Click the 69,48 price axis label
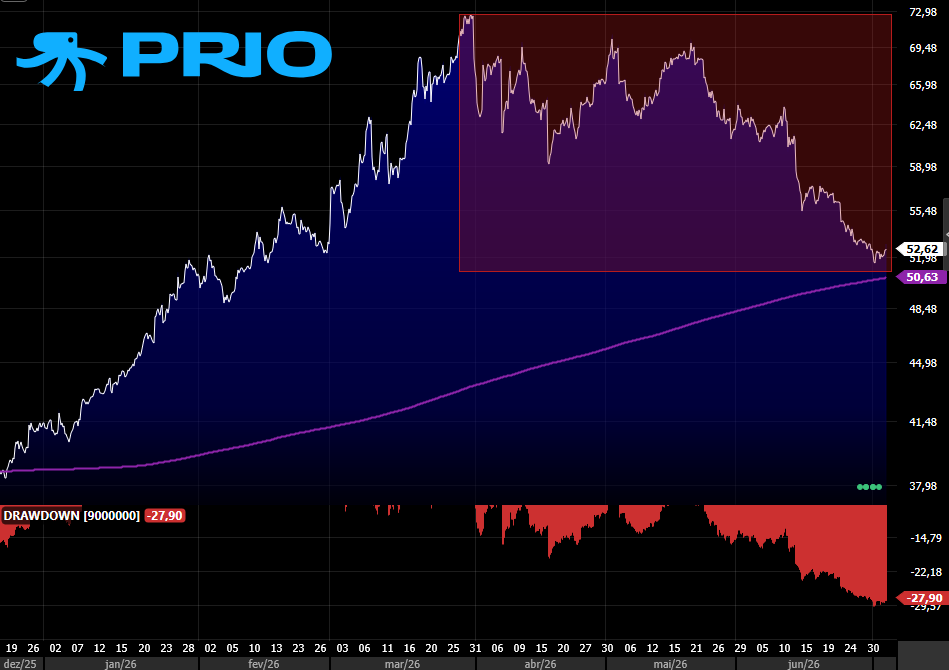 tap(923, 48)
